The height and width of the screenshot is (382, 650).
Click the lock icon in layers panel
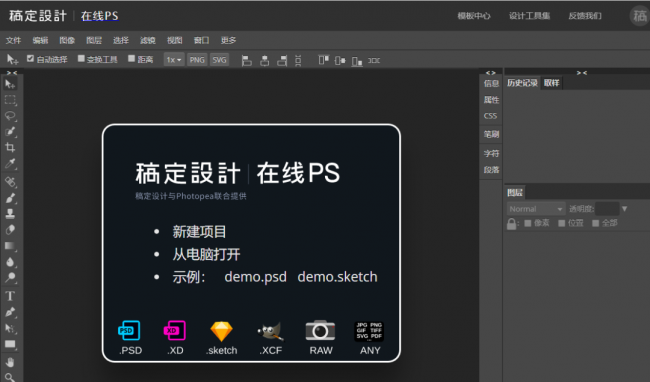pos(512,224)
